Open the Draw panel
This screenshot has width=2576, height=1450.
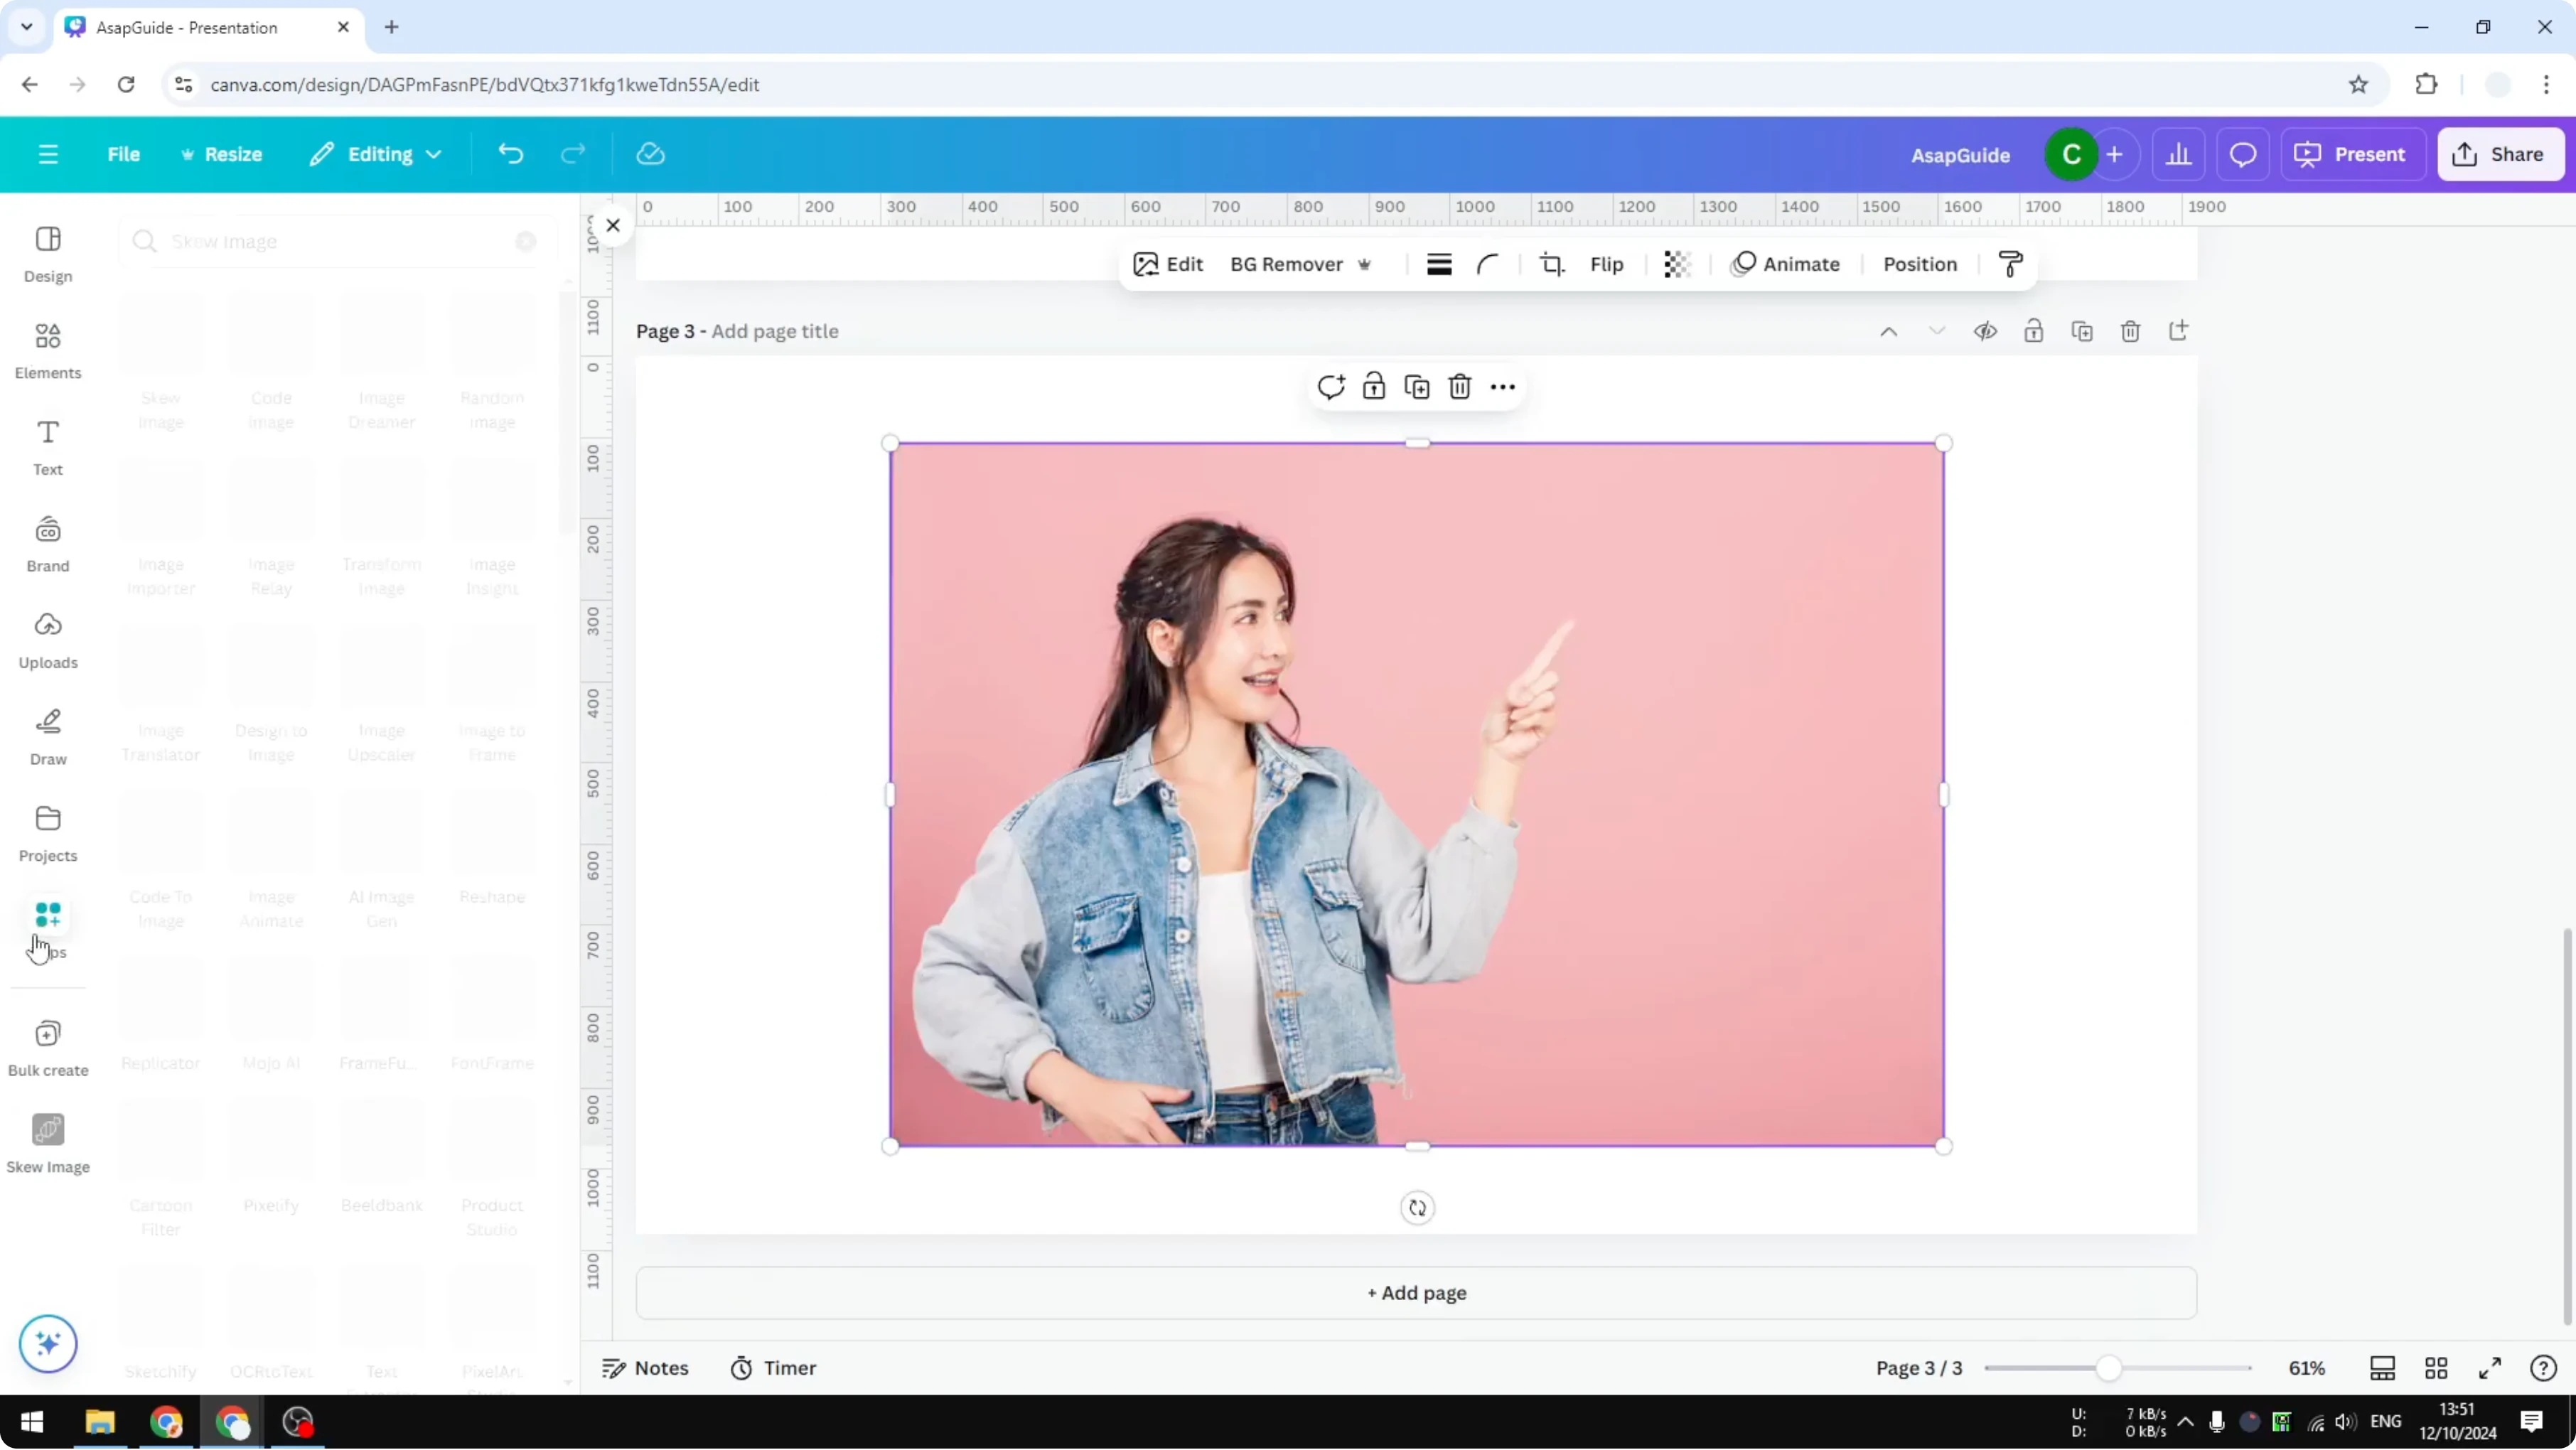point(47,737)
